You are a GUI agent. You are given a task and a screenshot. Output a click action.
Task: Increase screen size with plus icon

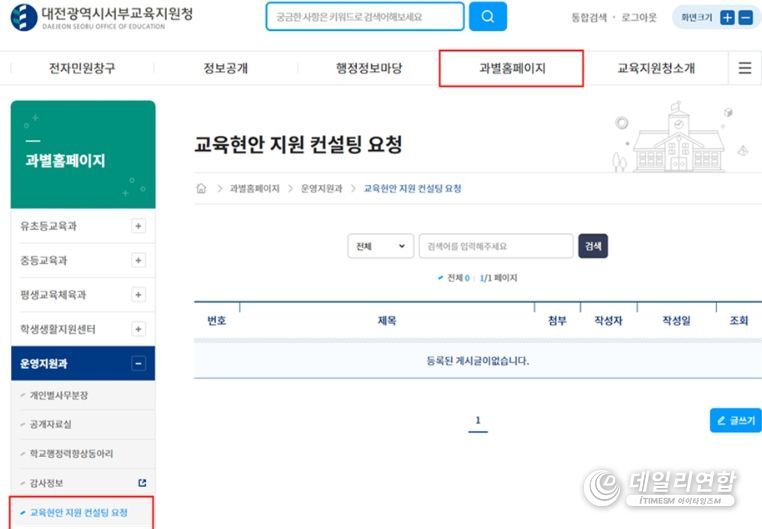tap(727, 18)
